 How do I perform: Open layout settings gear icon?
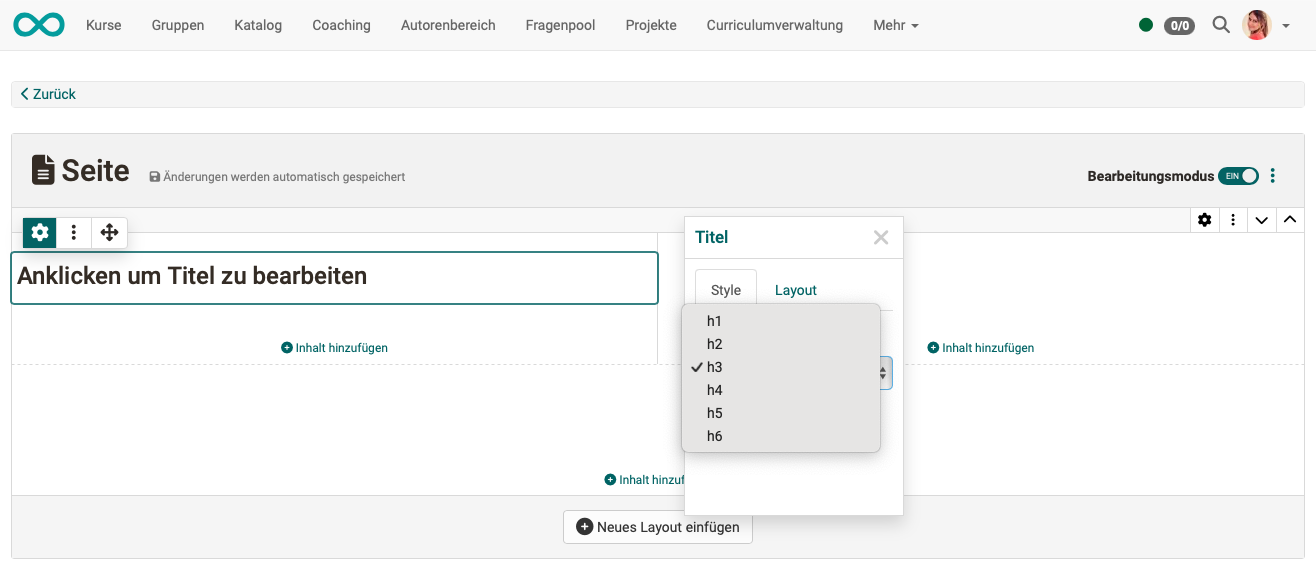1205,220
